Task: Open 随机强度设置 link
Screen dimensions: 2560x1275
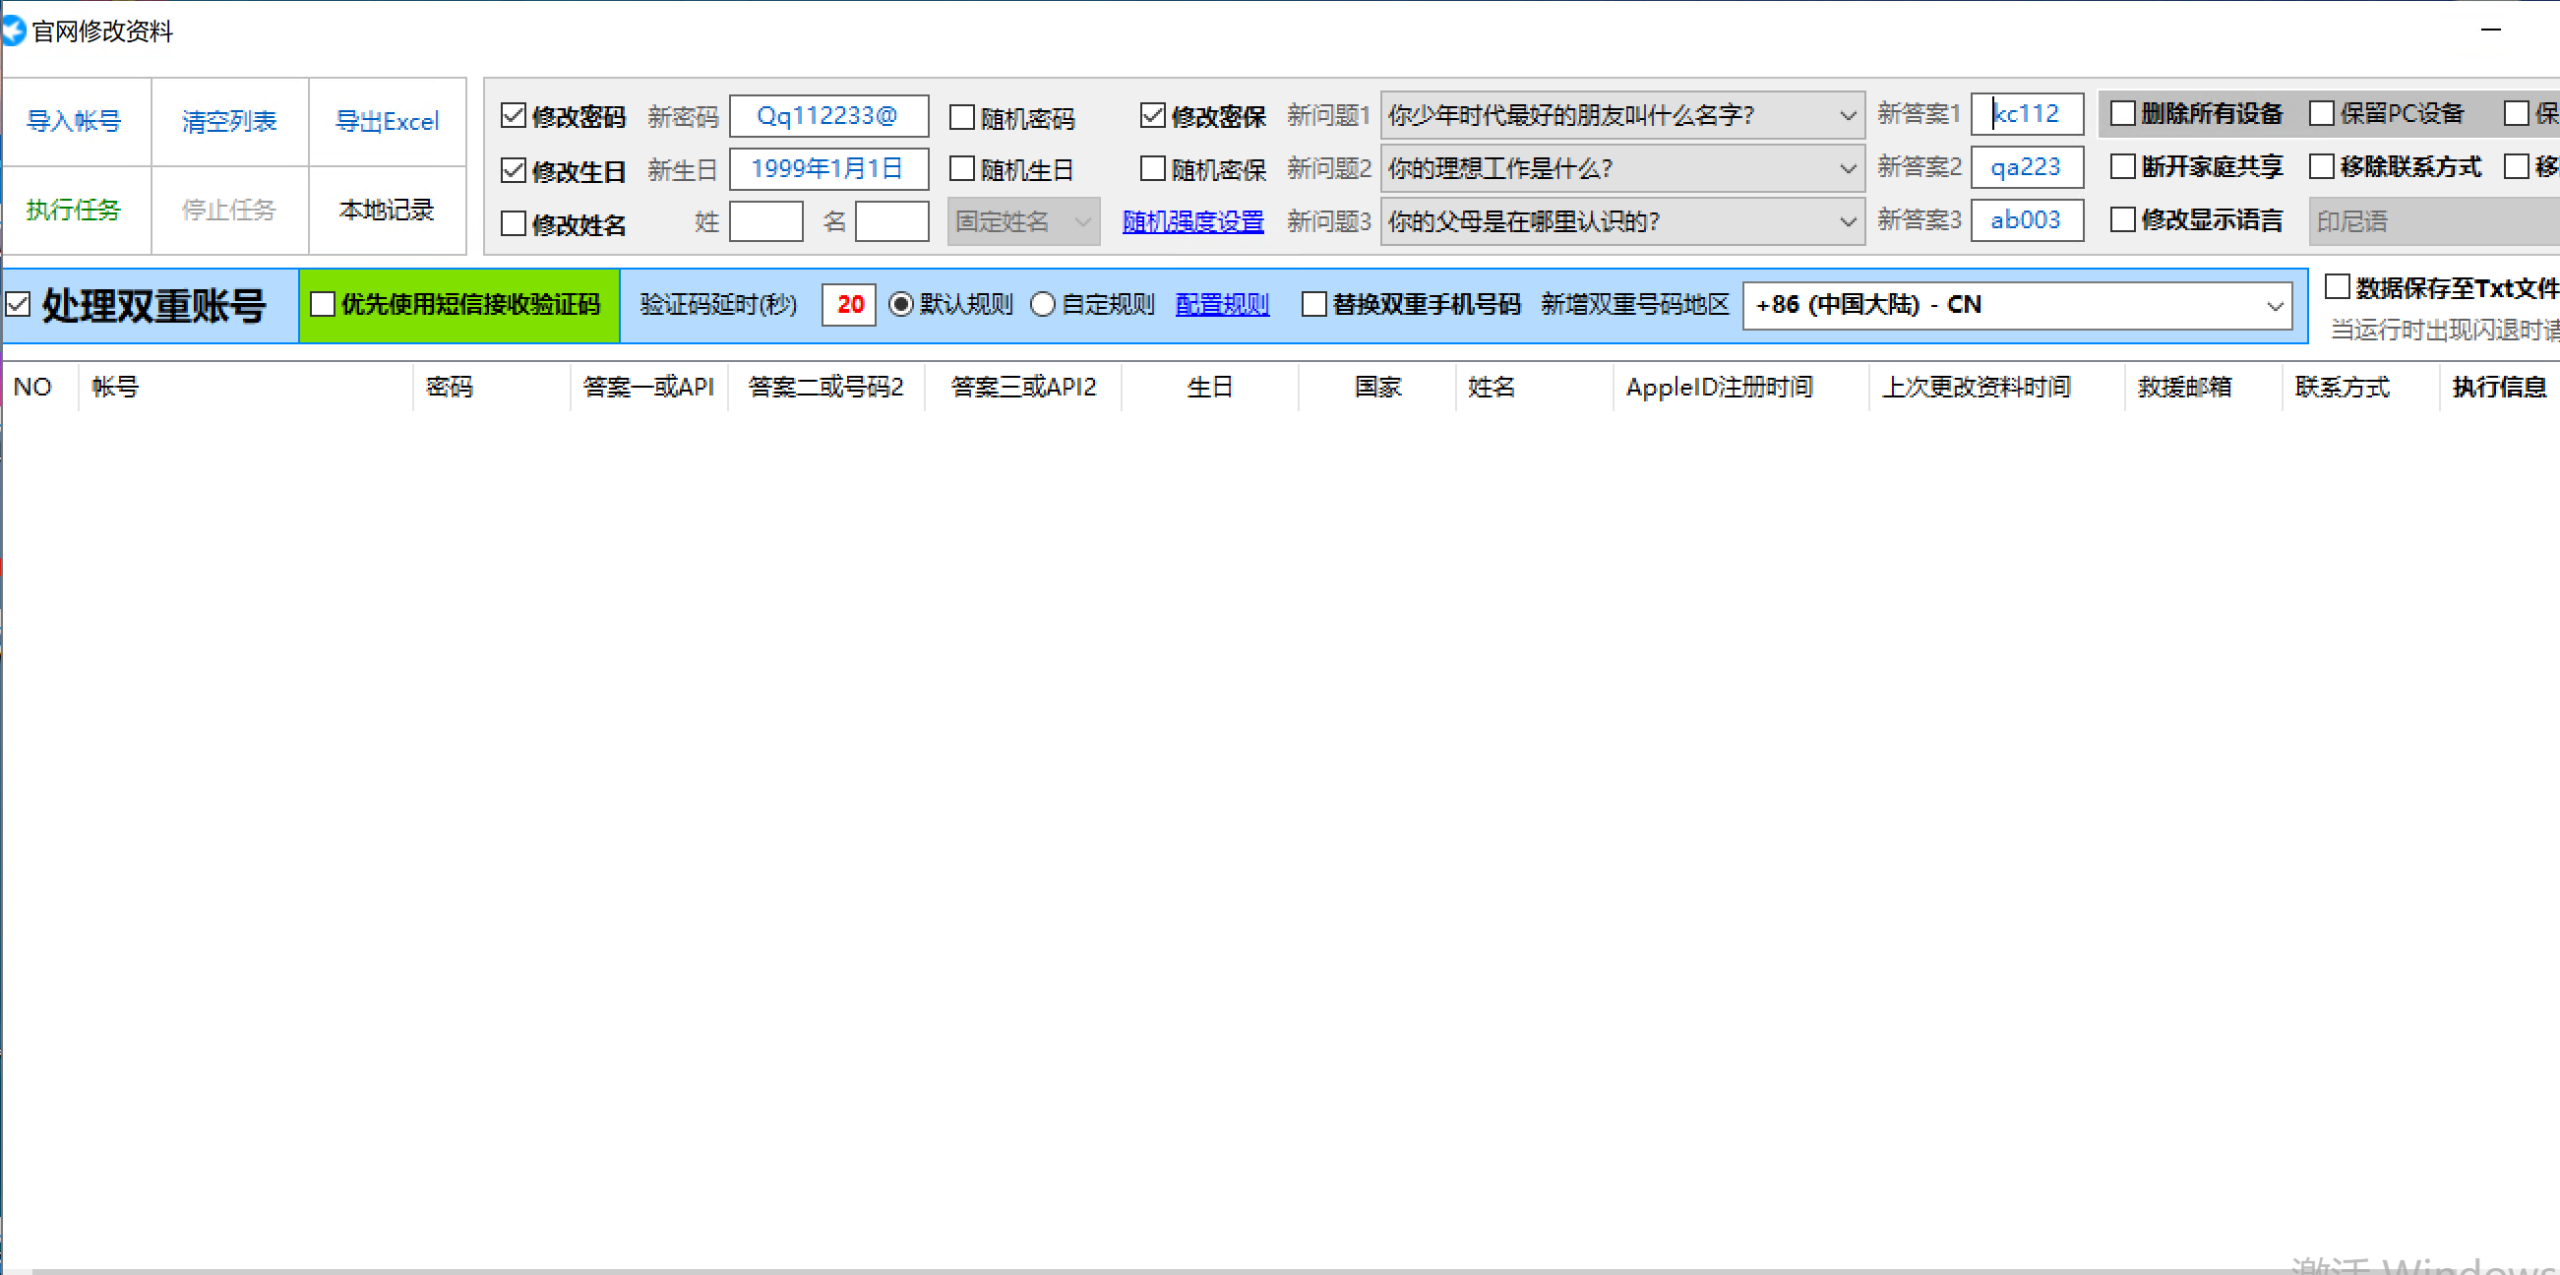Action: coord(1193,222)
